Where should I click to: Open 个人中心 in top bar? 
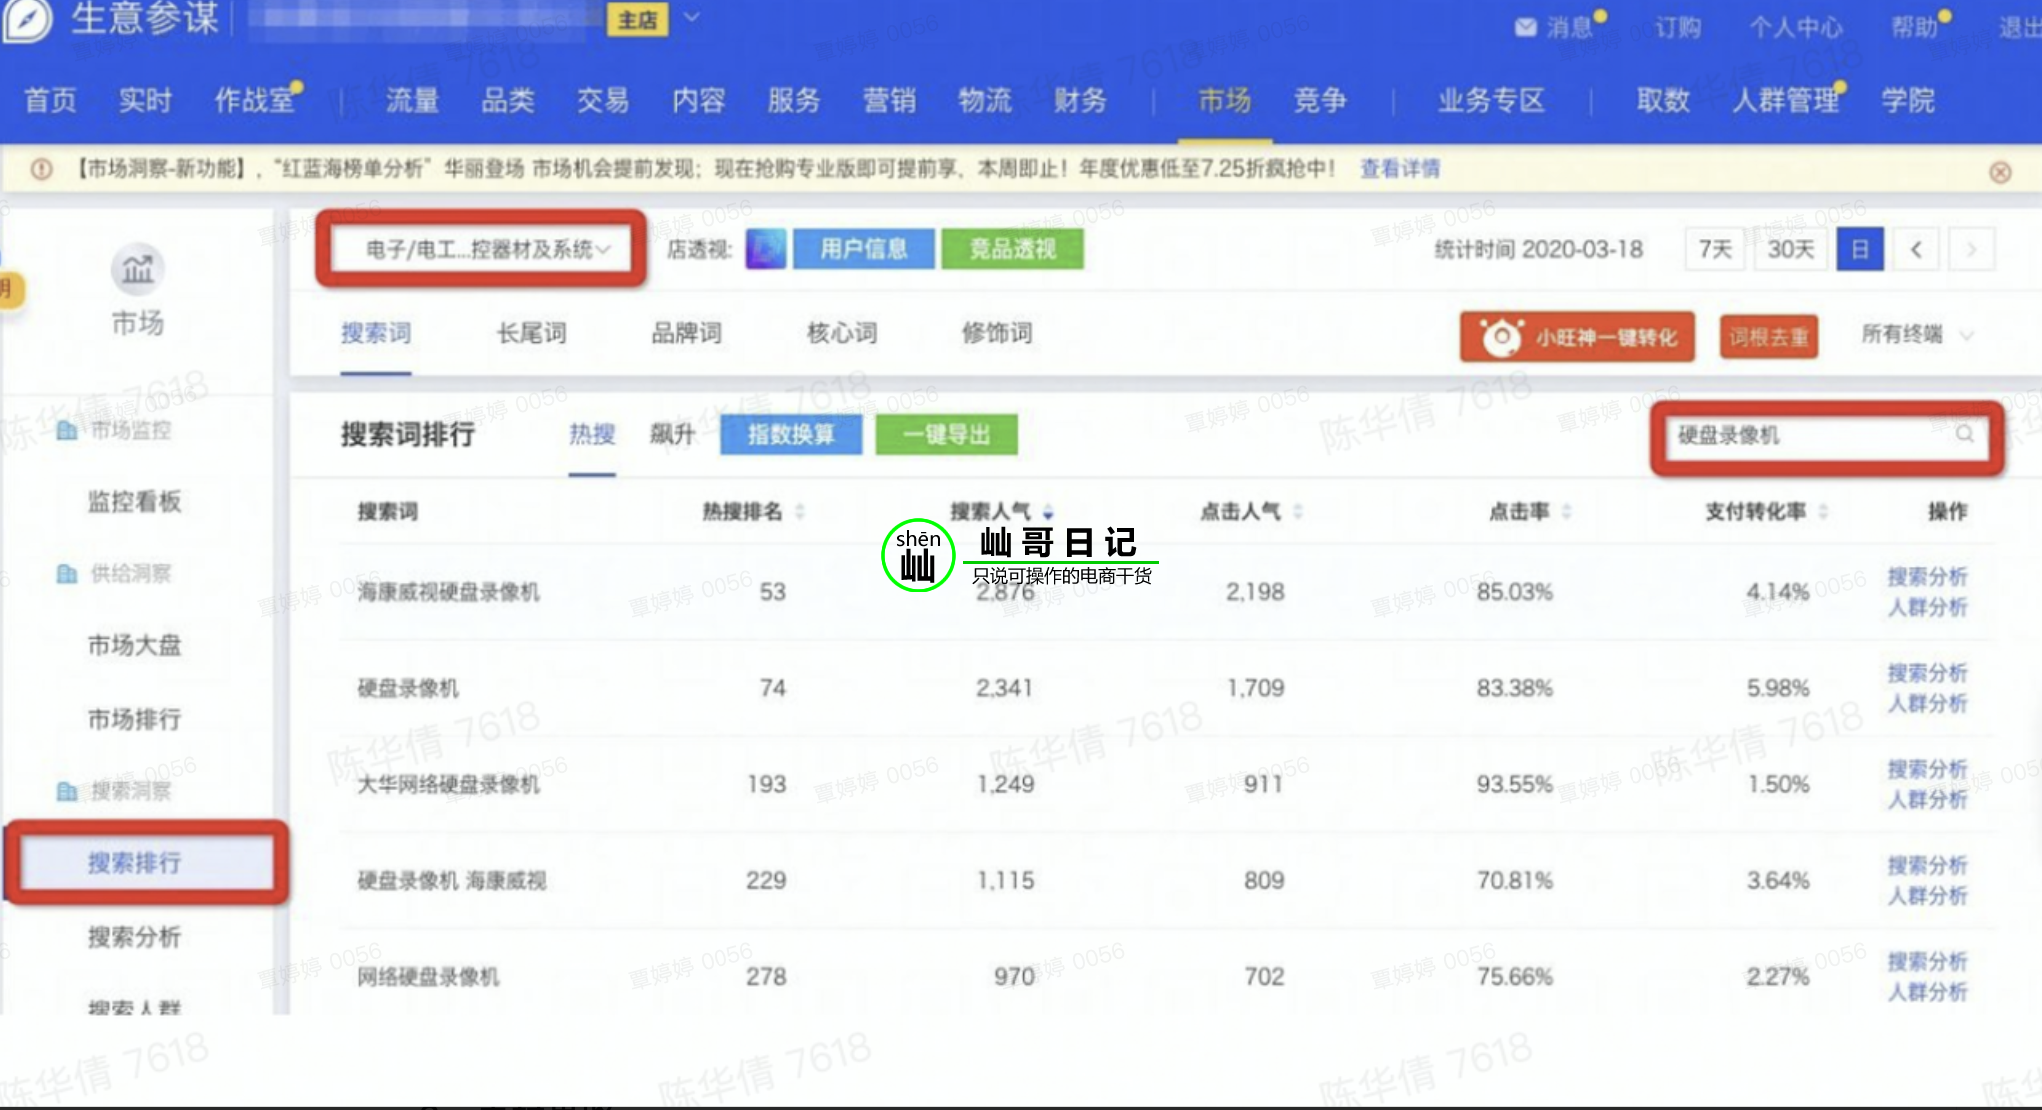click(x=1796, y=27)
